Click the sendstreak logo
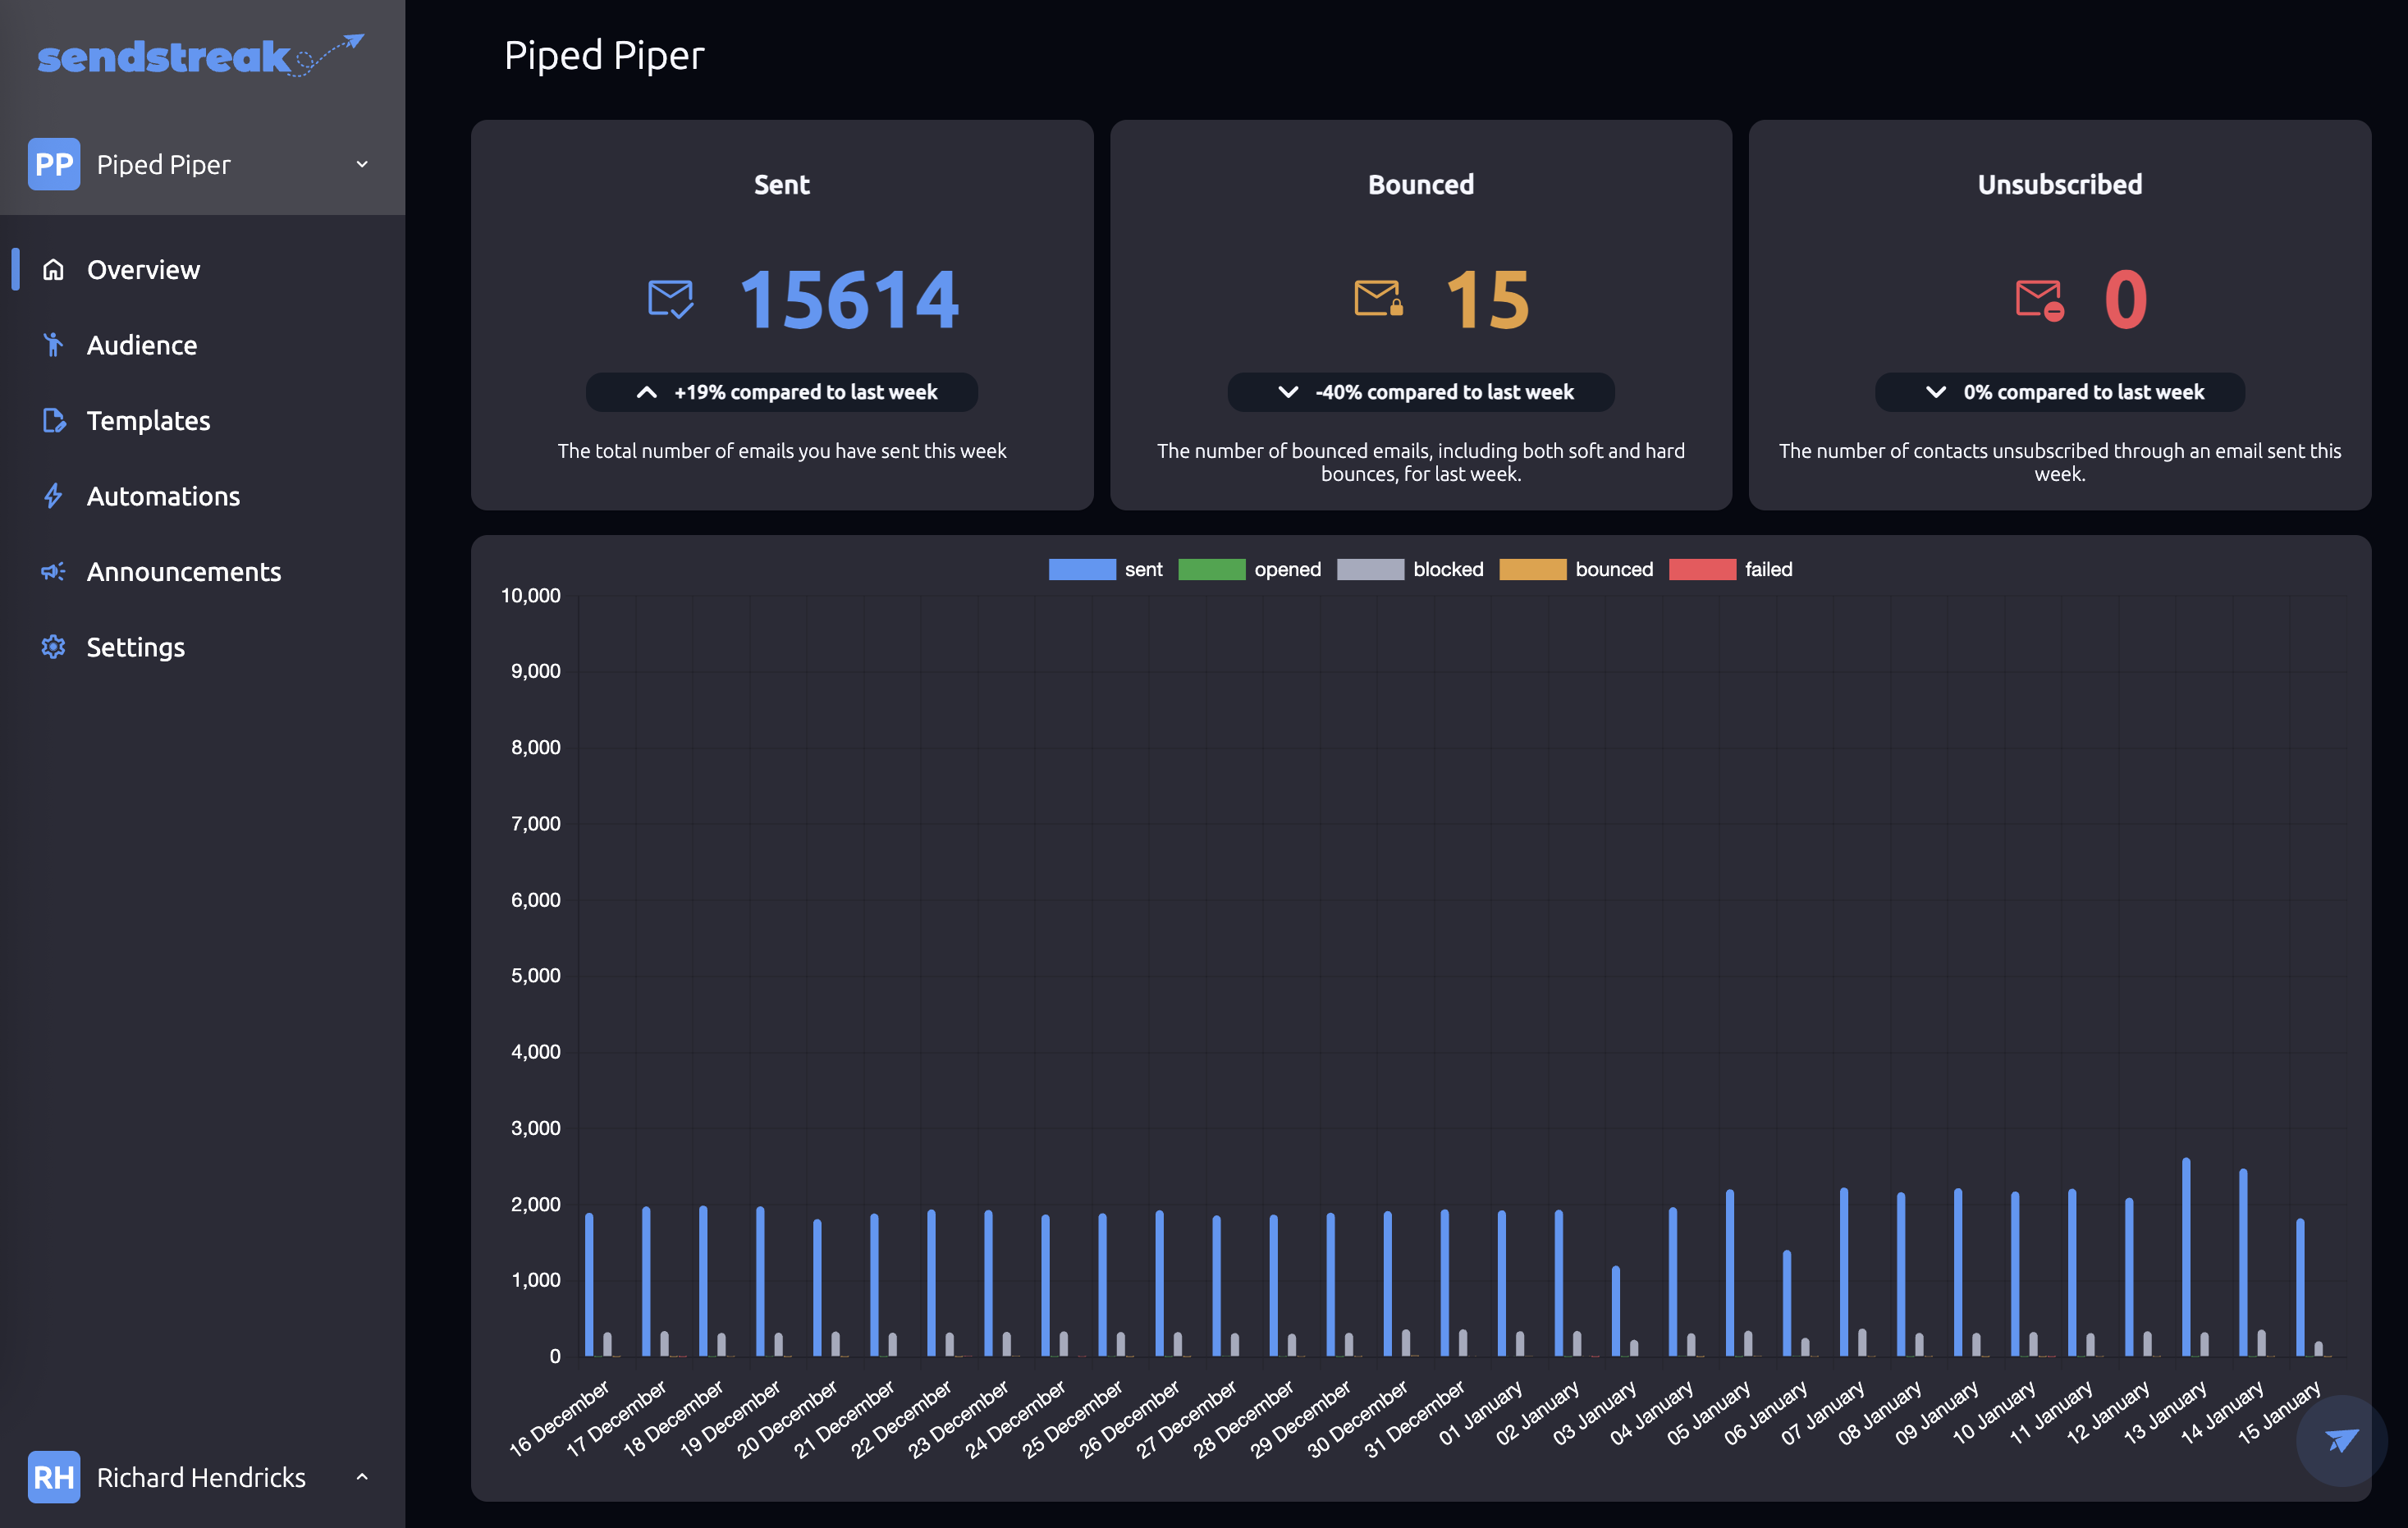Viewport: 2408px width, 1528px height. [200, 56]
